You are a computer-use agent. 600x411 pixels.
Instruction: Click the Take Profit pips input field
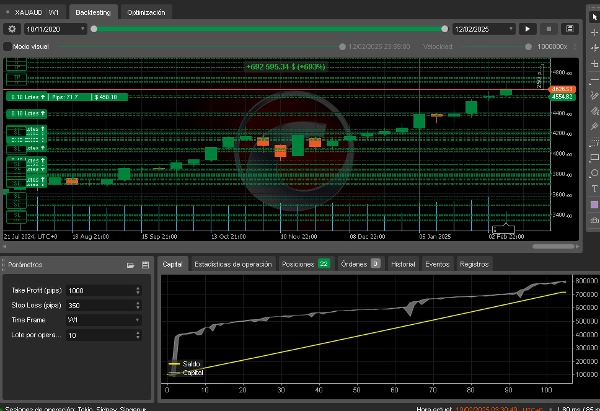pos(98,290)
